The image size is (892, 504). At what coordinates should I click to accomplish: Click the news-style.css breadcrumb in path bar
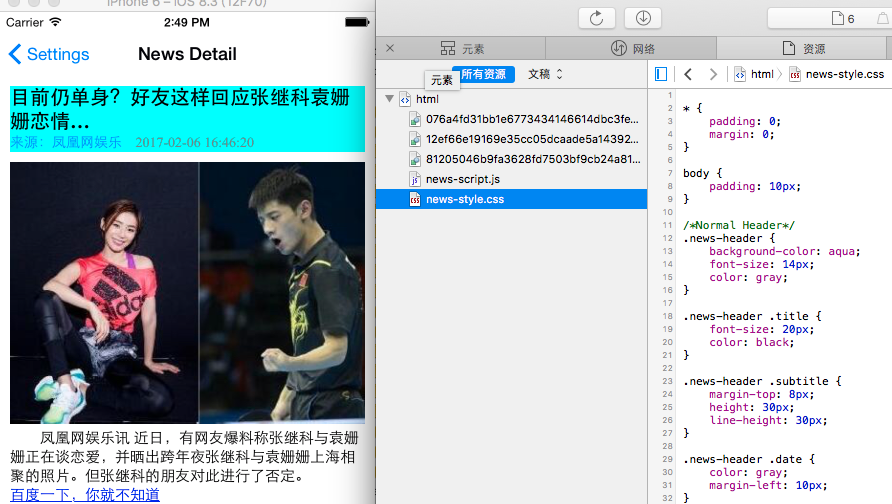837,74
